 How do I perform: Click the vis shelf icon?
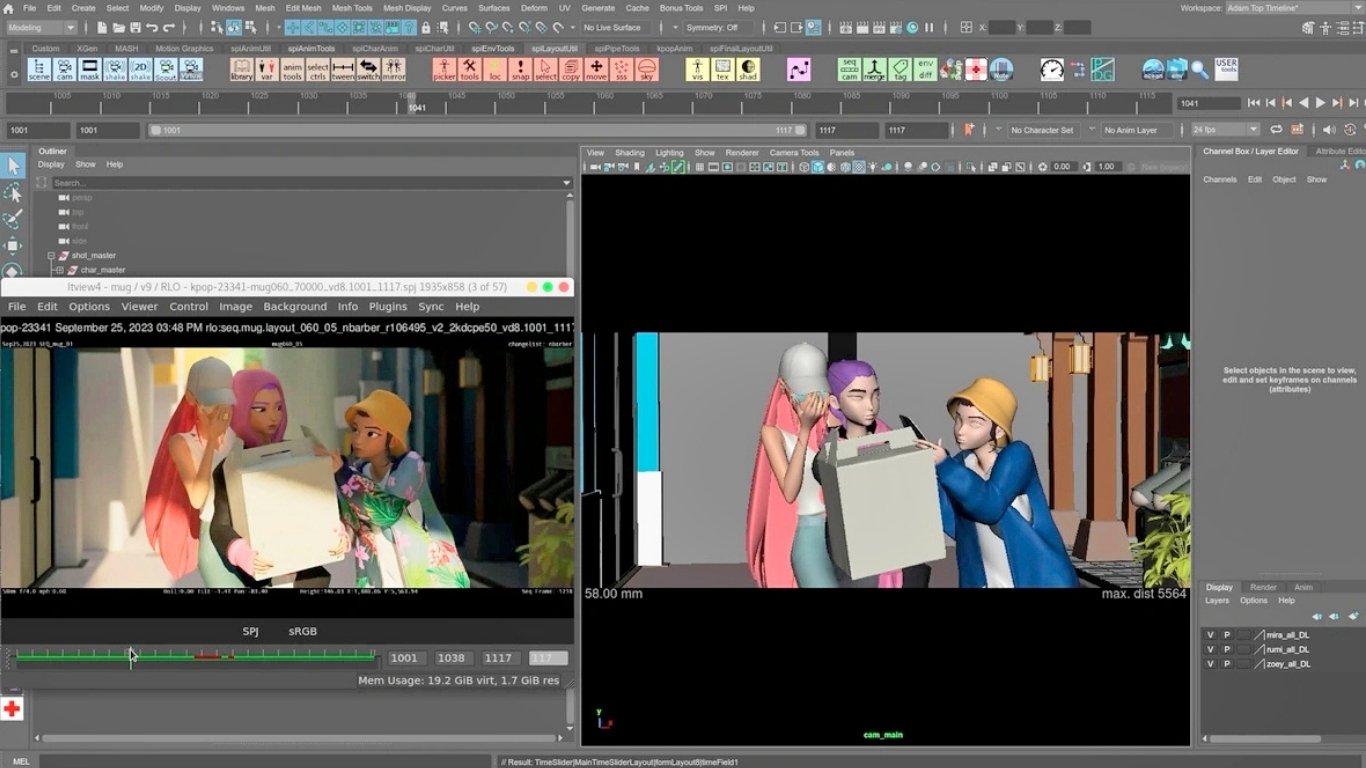(x=697, y=70)
